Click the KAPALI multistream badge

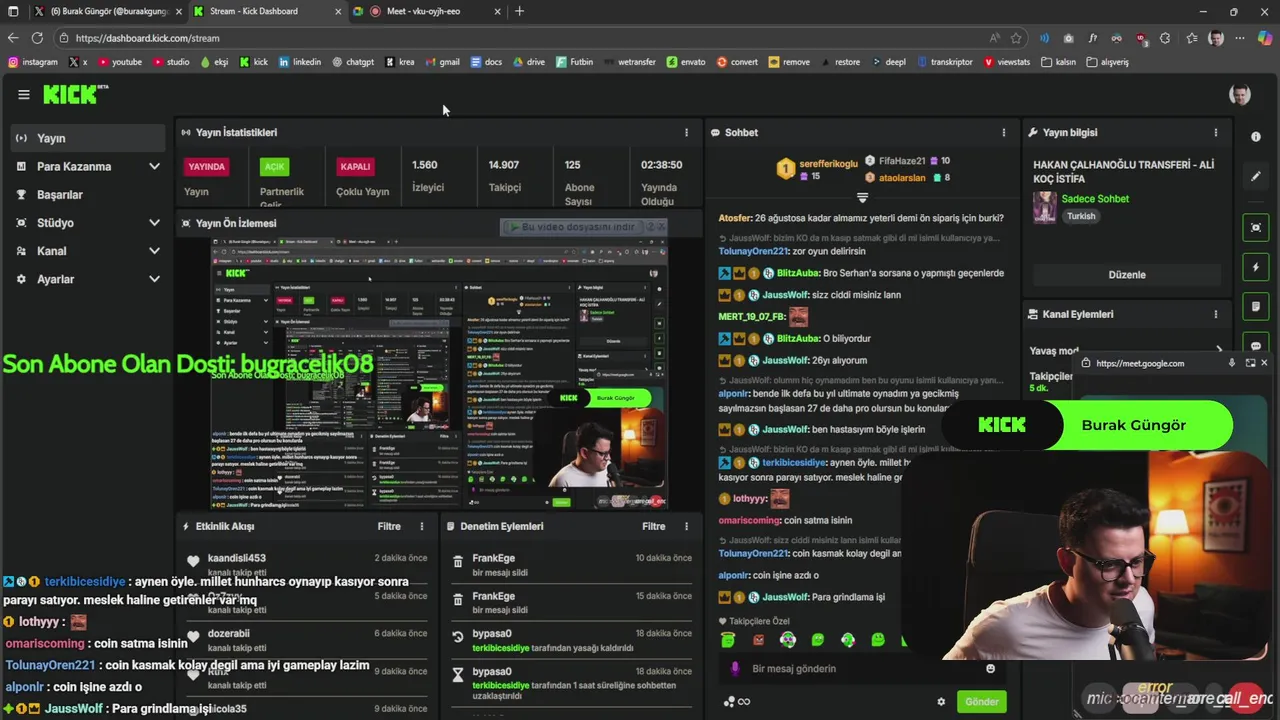355,167
